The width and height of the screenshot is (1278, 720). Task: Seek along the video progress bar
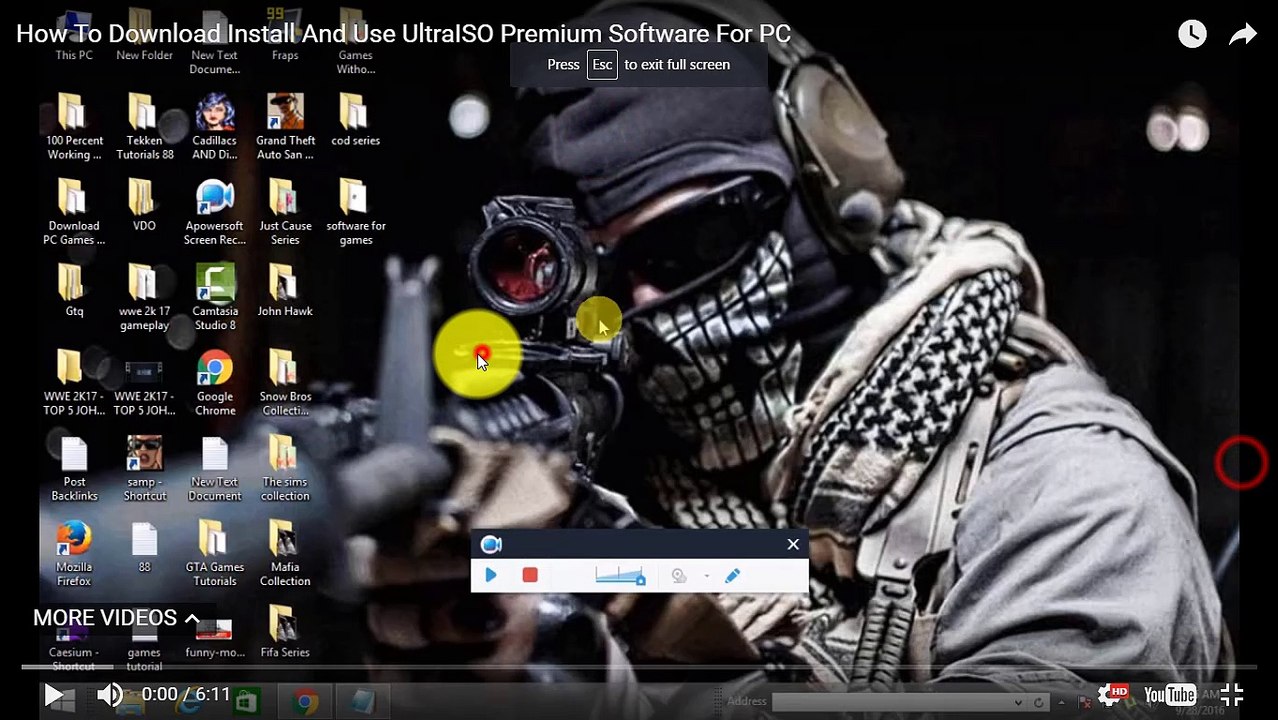tap(639, 668)
